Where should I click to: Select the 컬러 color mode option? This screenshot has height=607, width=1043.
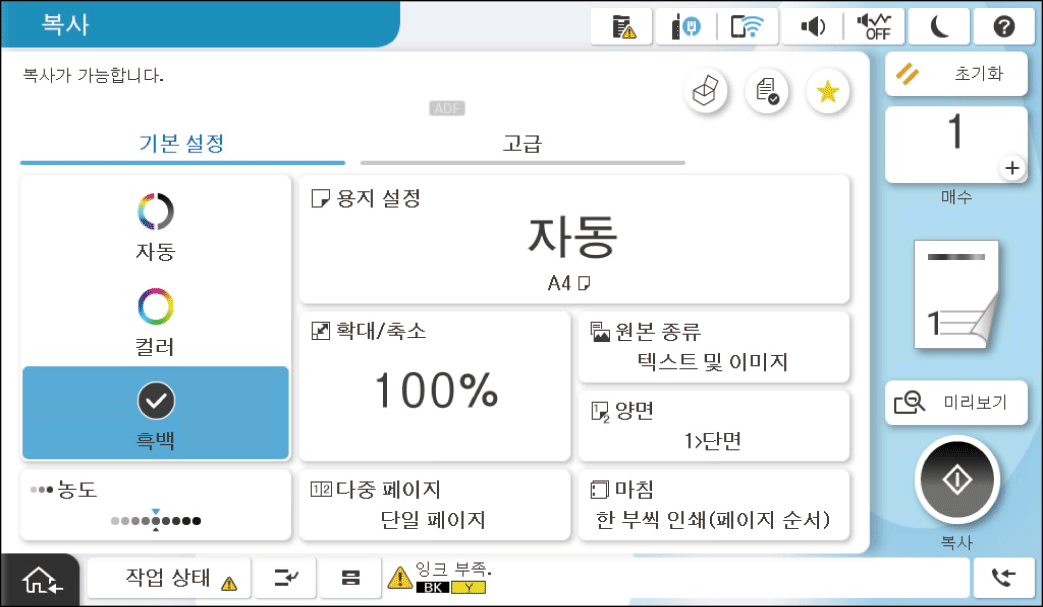155,320
